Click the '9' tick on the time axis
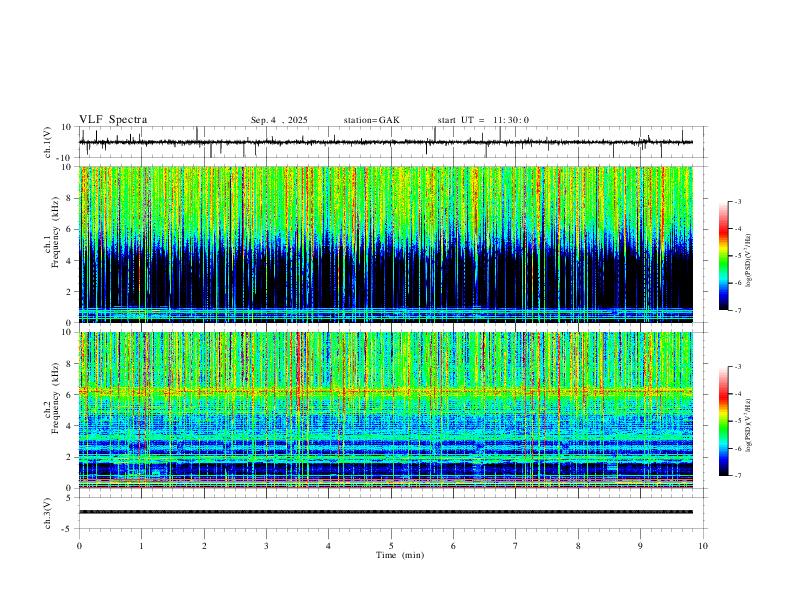The width and height of the screenshot is (792, 612). [640, 546]
